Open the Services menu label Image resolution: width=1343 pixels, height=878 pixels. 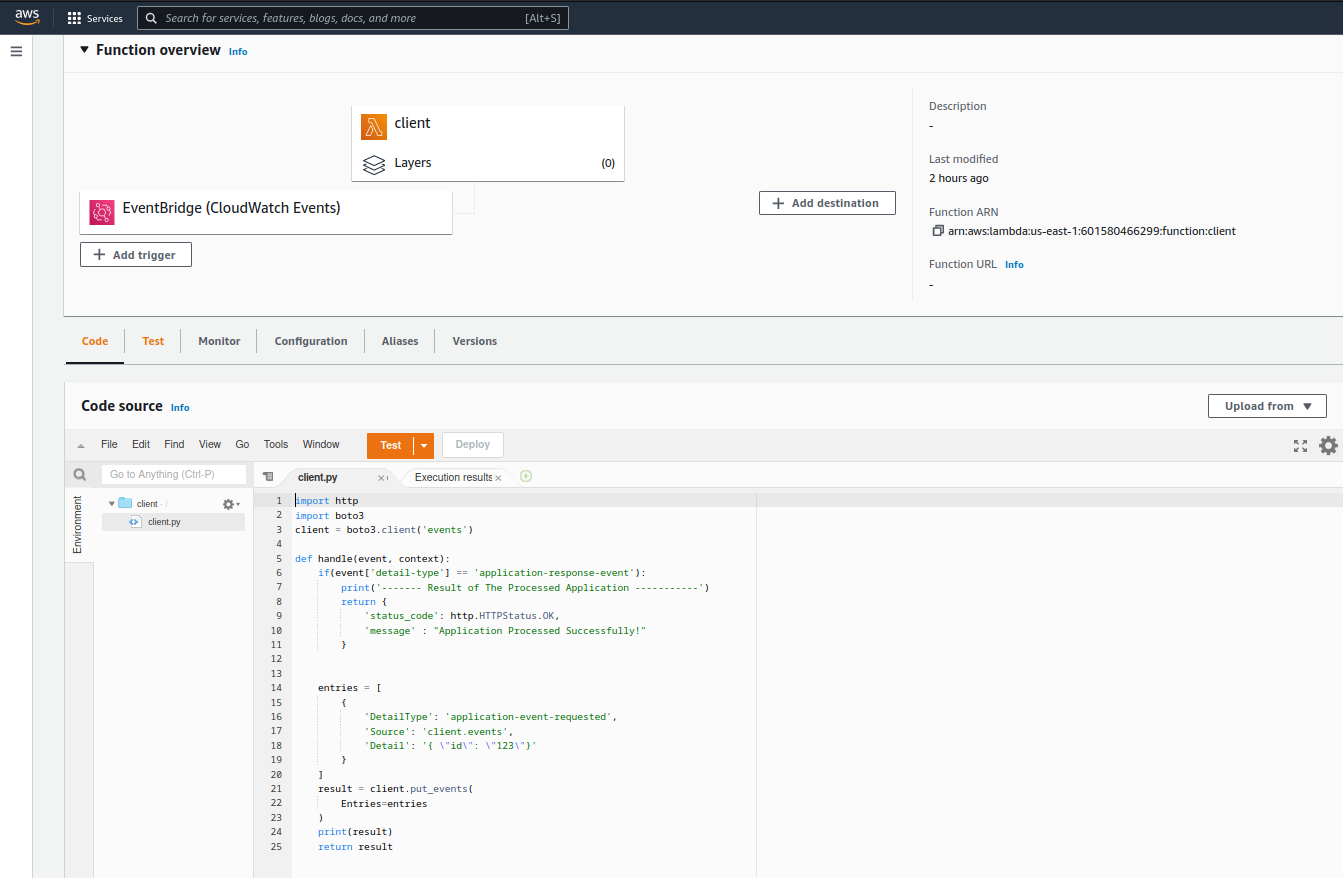click(x=105, y=18)
